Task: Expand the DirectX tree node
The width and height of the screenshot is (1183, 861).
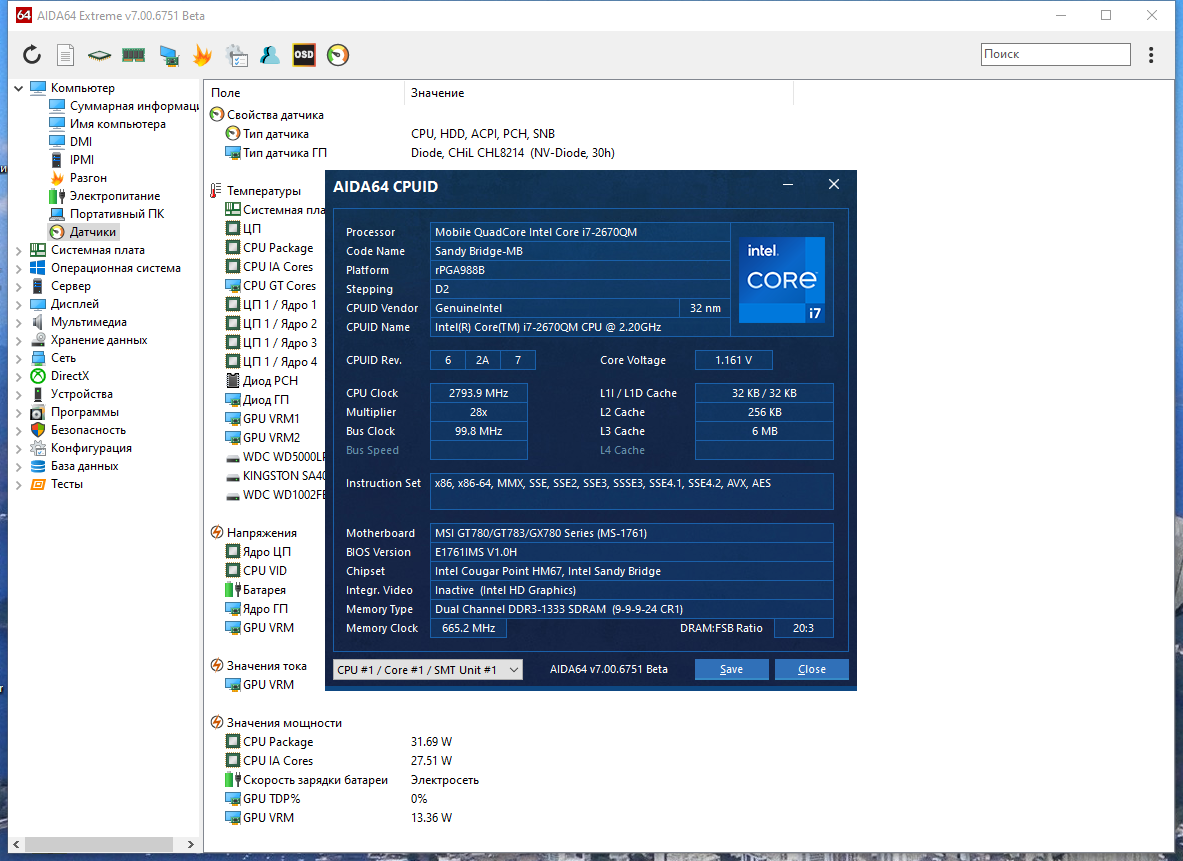Action: pos(18,377)
